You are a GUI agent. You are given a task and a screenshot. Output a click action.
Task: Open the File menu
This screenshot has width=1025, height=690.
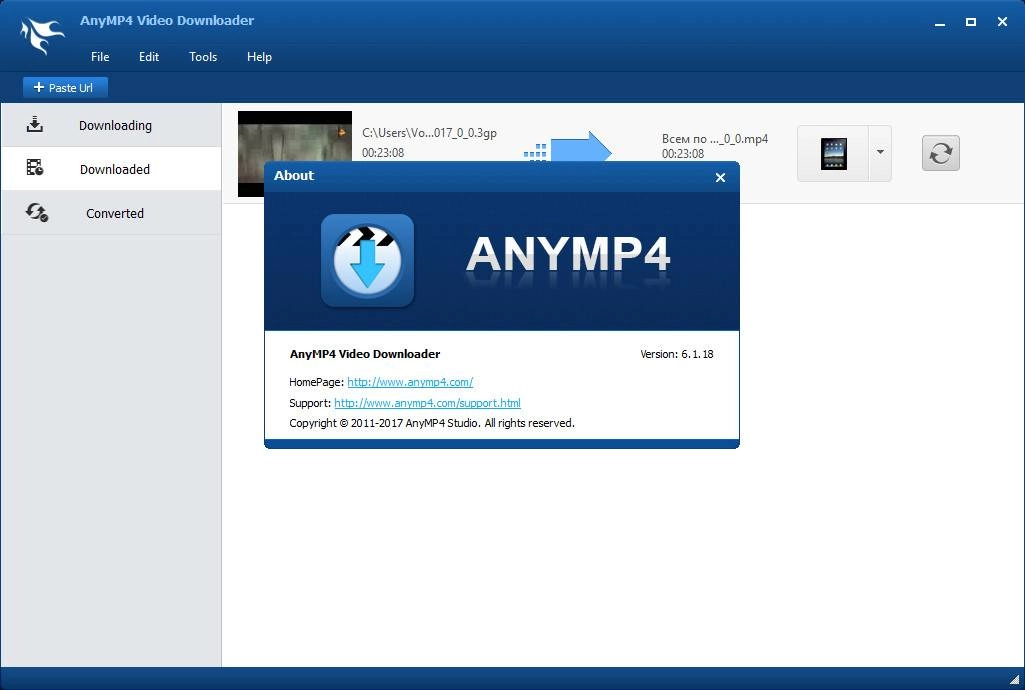[x=100, y=57]
